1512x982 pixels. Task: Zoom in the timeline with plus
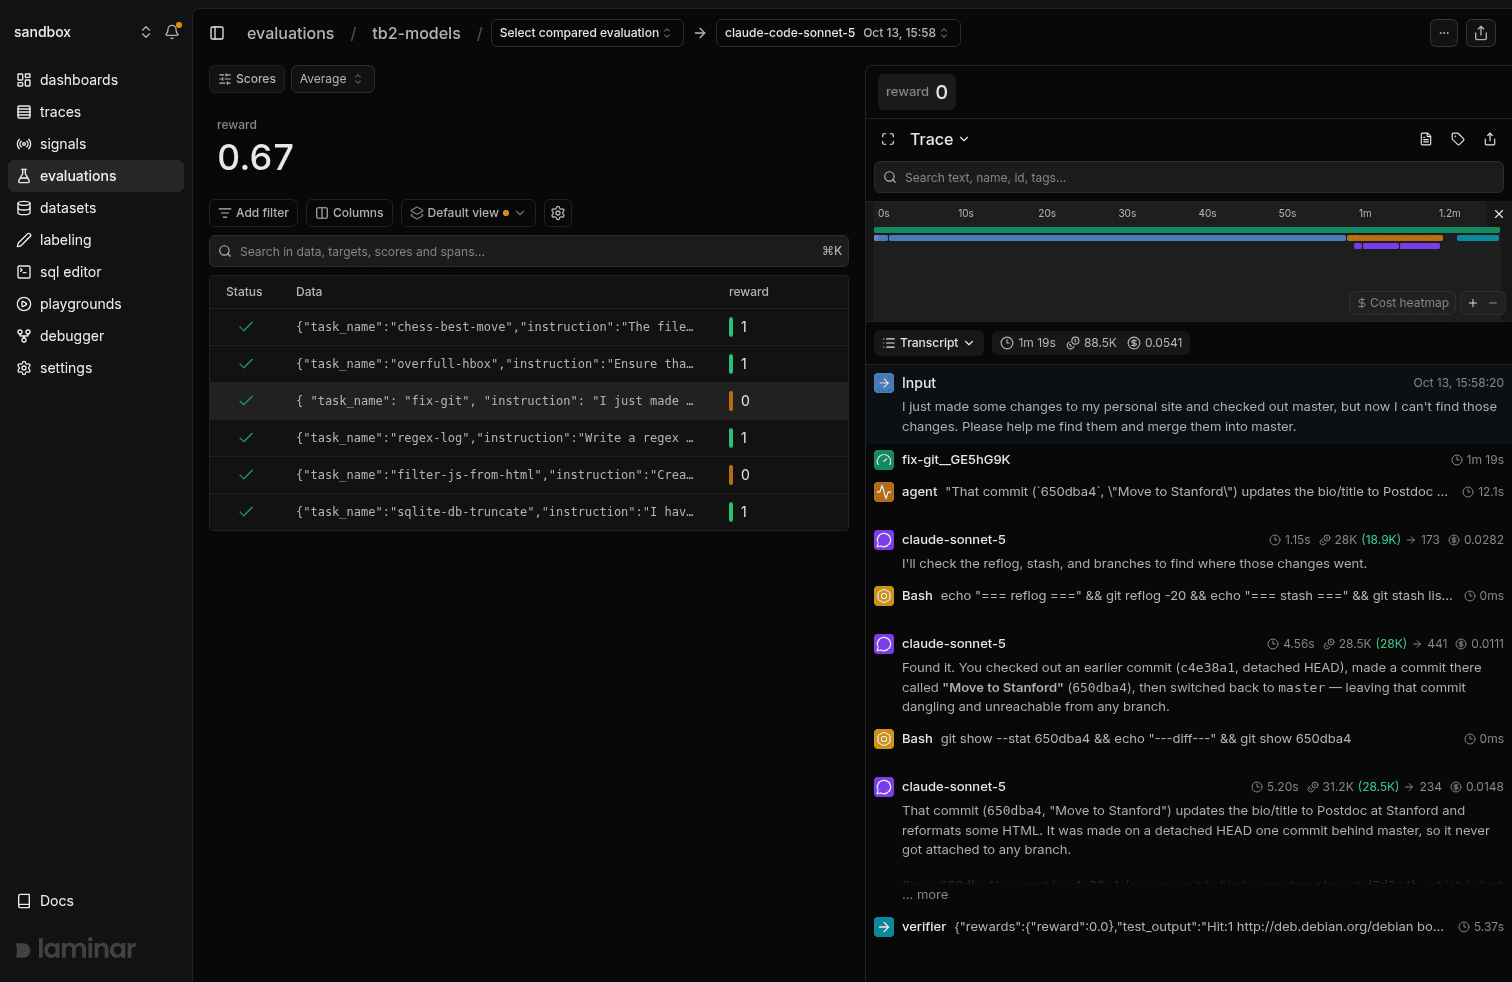pos(1473,303)
